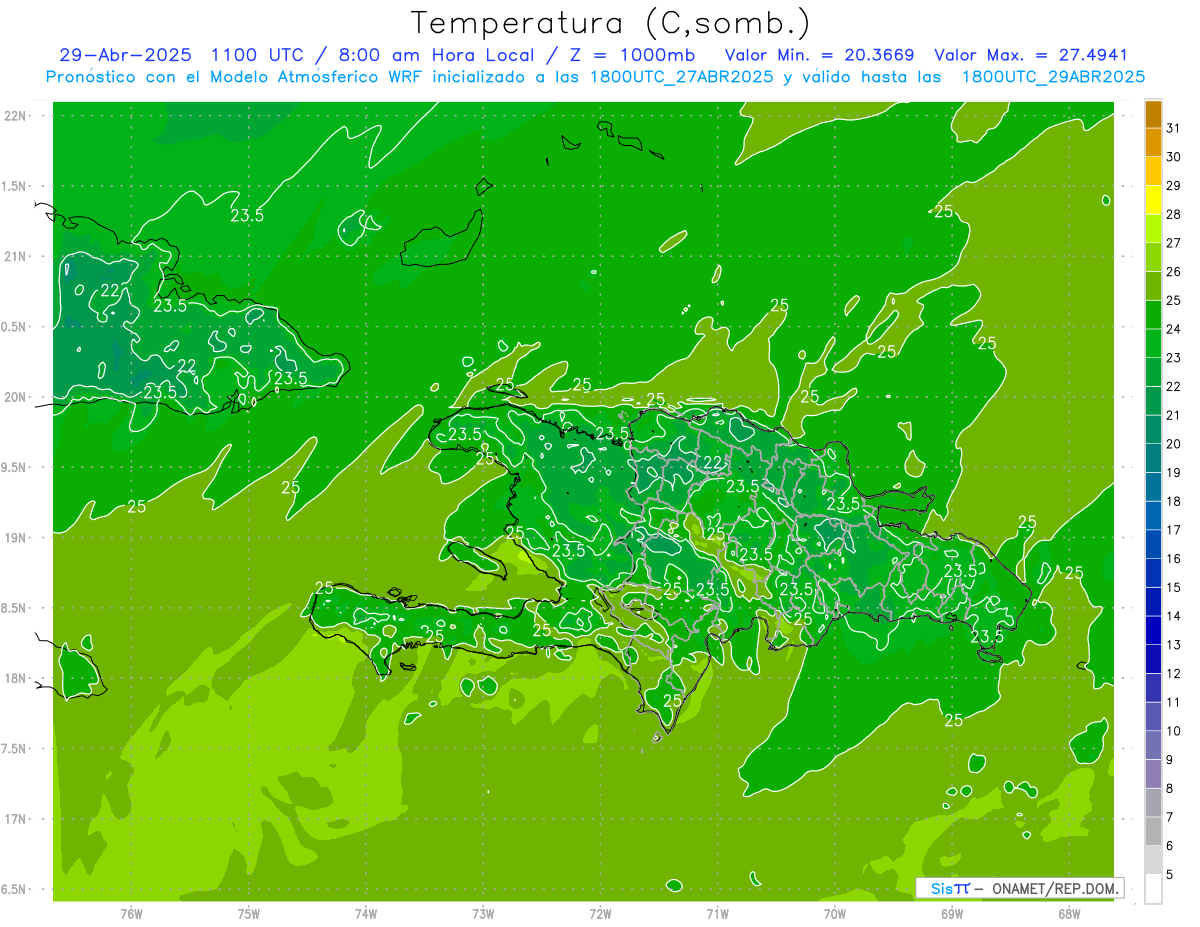Click the legend value "12"

pyautogui.click(x=1173, y=674)
